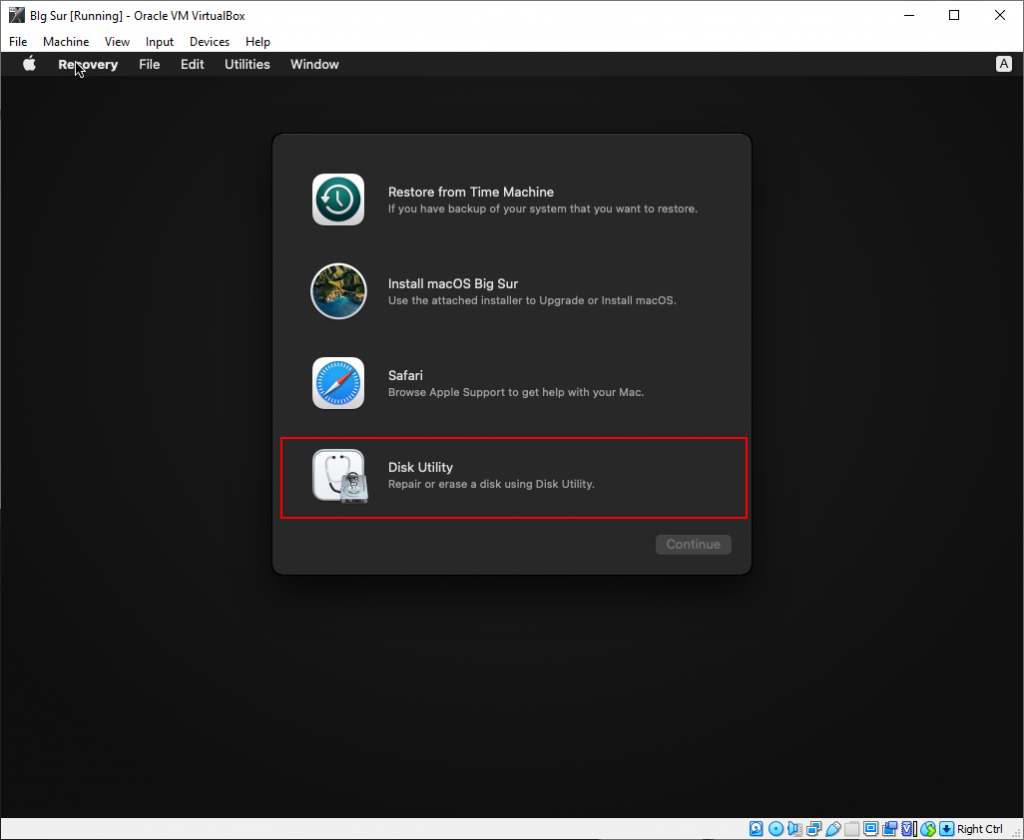This screenshot has height=840, width=1024.
Task: Click the network adapters status icon
Action: (x=813, y=828)
